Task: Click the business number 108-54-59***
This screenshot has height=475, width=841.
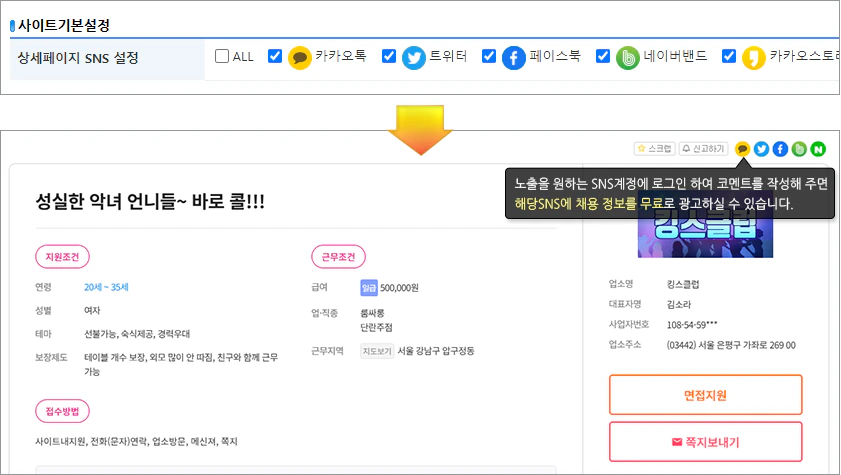Action: tap(692, 324)
